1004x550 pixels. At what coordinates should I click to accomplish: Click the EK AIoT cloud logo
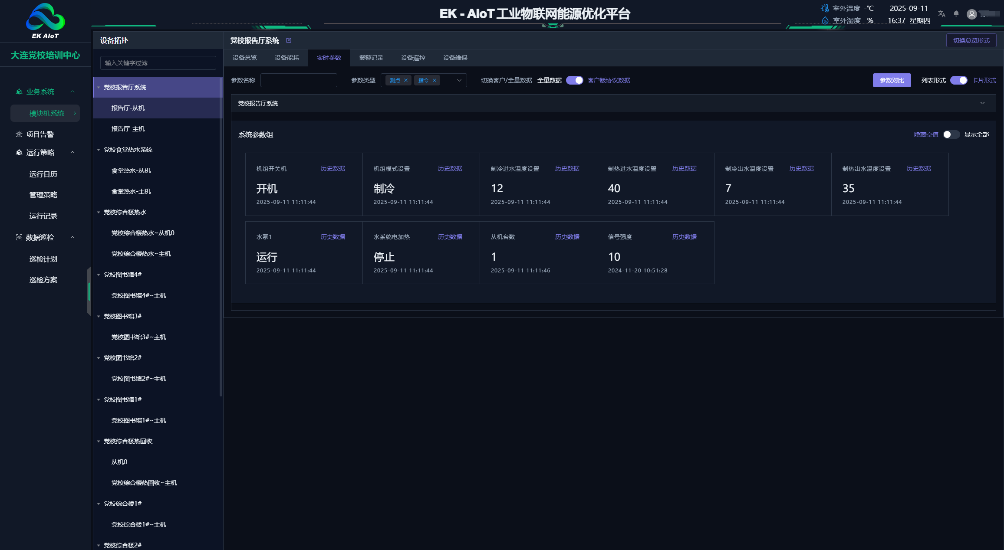(45, 19)
